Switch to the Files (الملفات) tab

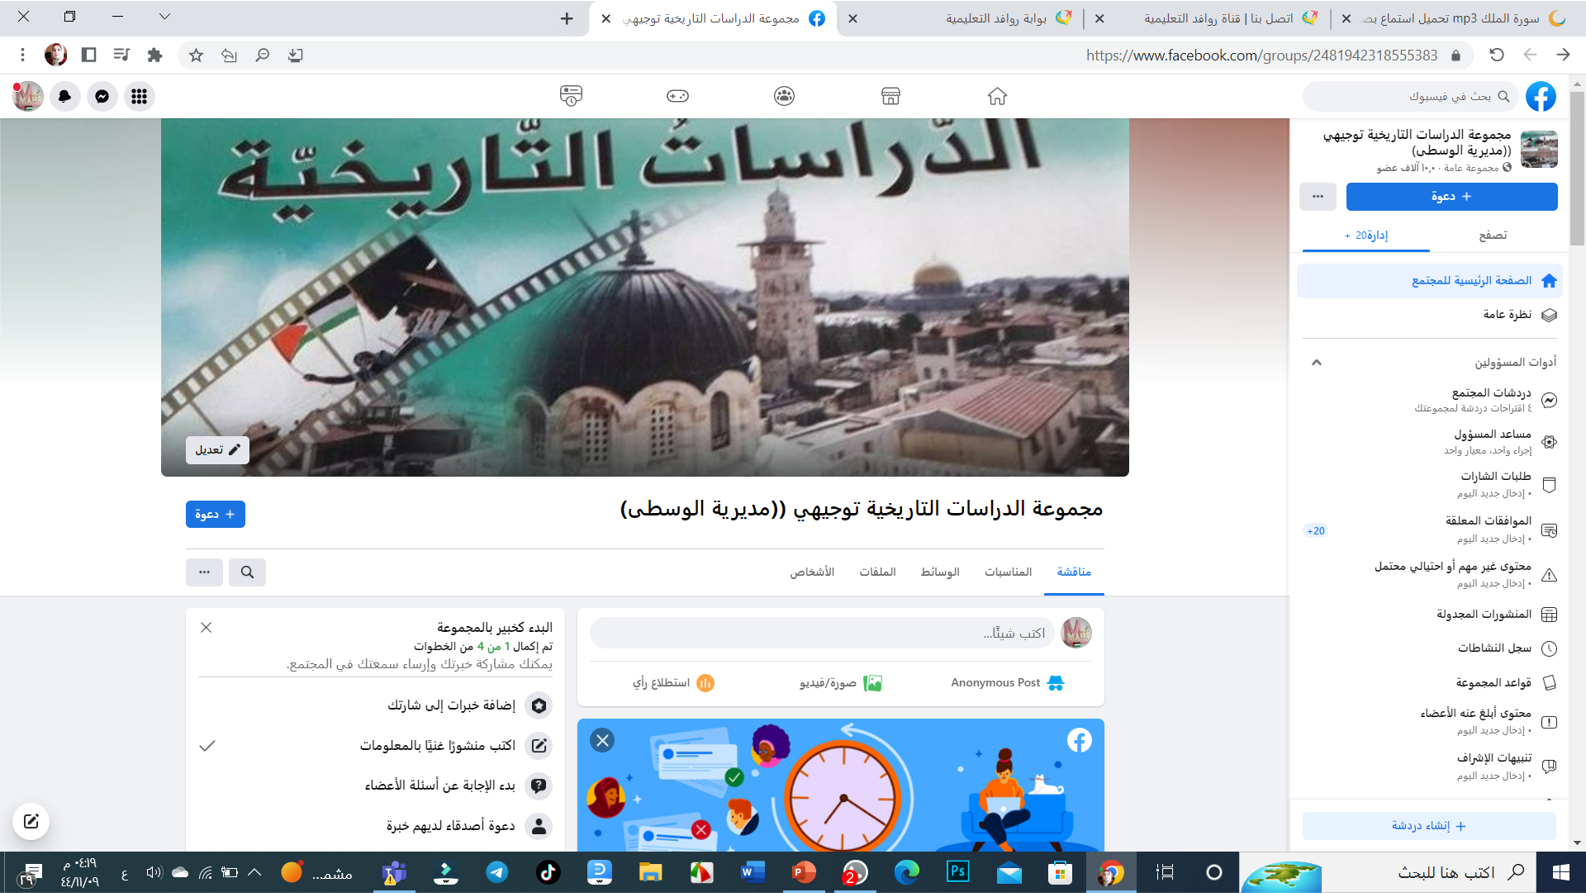(x=877, y=572)
